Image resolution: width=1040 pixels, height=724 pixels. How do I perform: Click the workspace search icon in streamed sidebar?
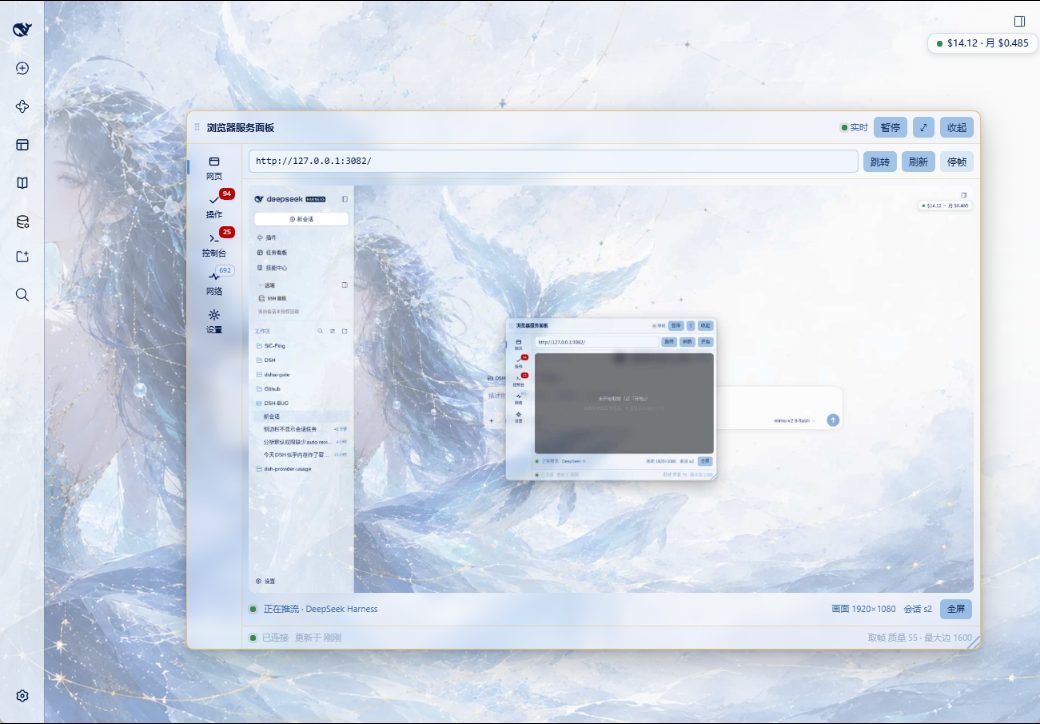(x=320, y=331)
